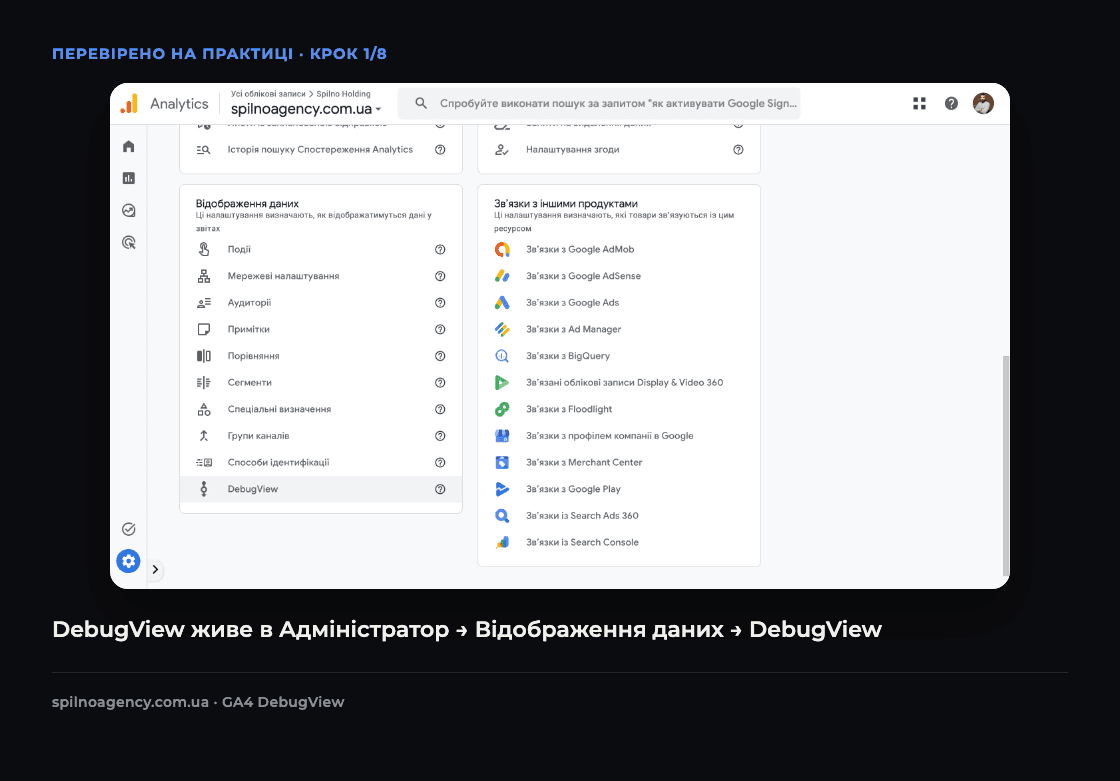Click the Floodlight link icon
Screen dimensions: 1120x781
tap(502, 409)
